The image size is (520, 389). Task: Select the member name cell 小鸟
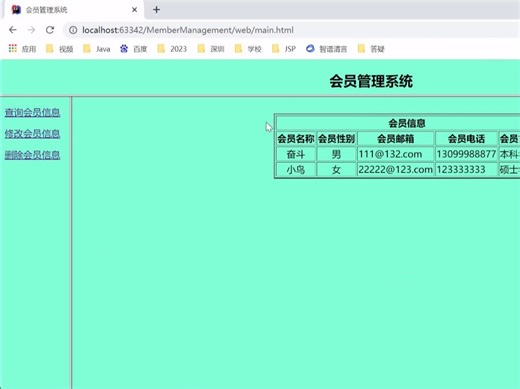(296, 170)
